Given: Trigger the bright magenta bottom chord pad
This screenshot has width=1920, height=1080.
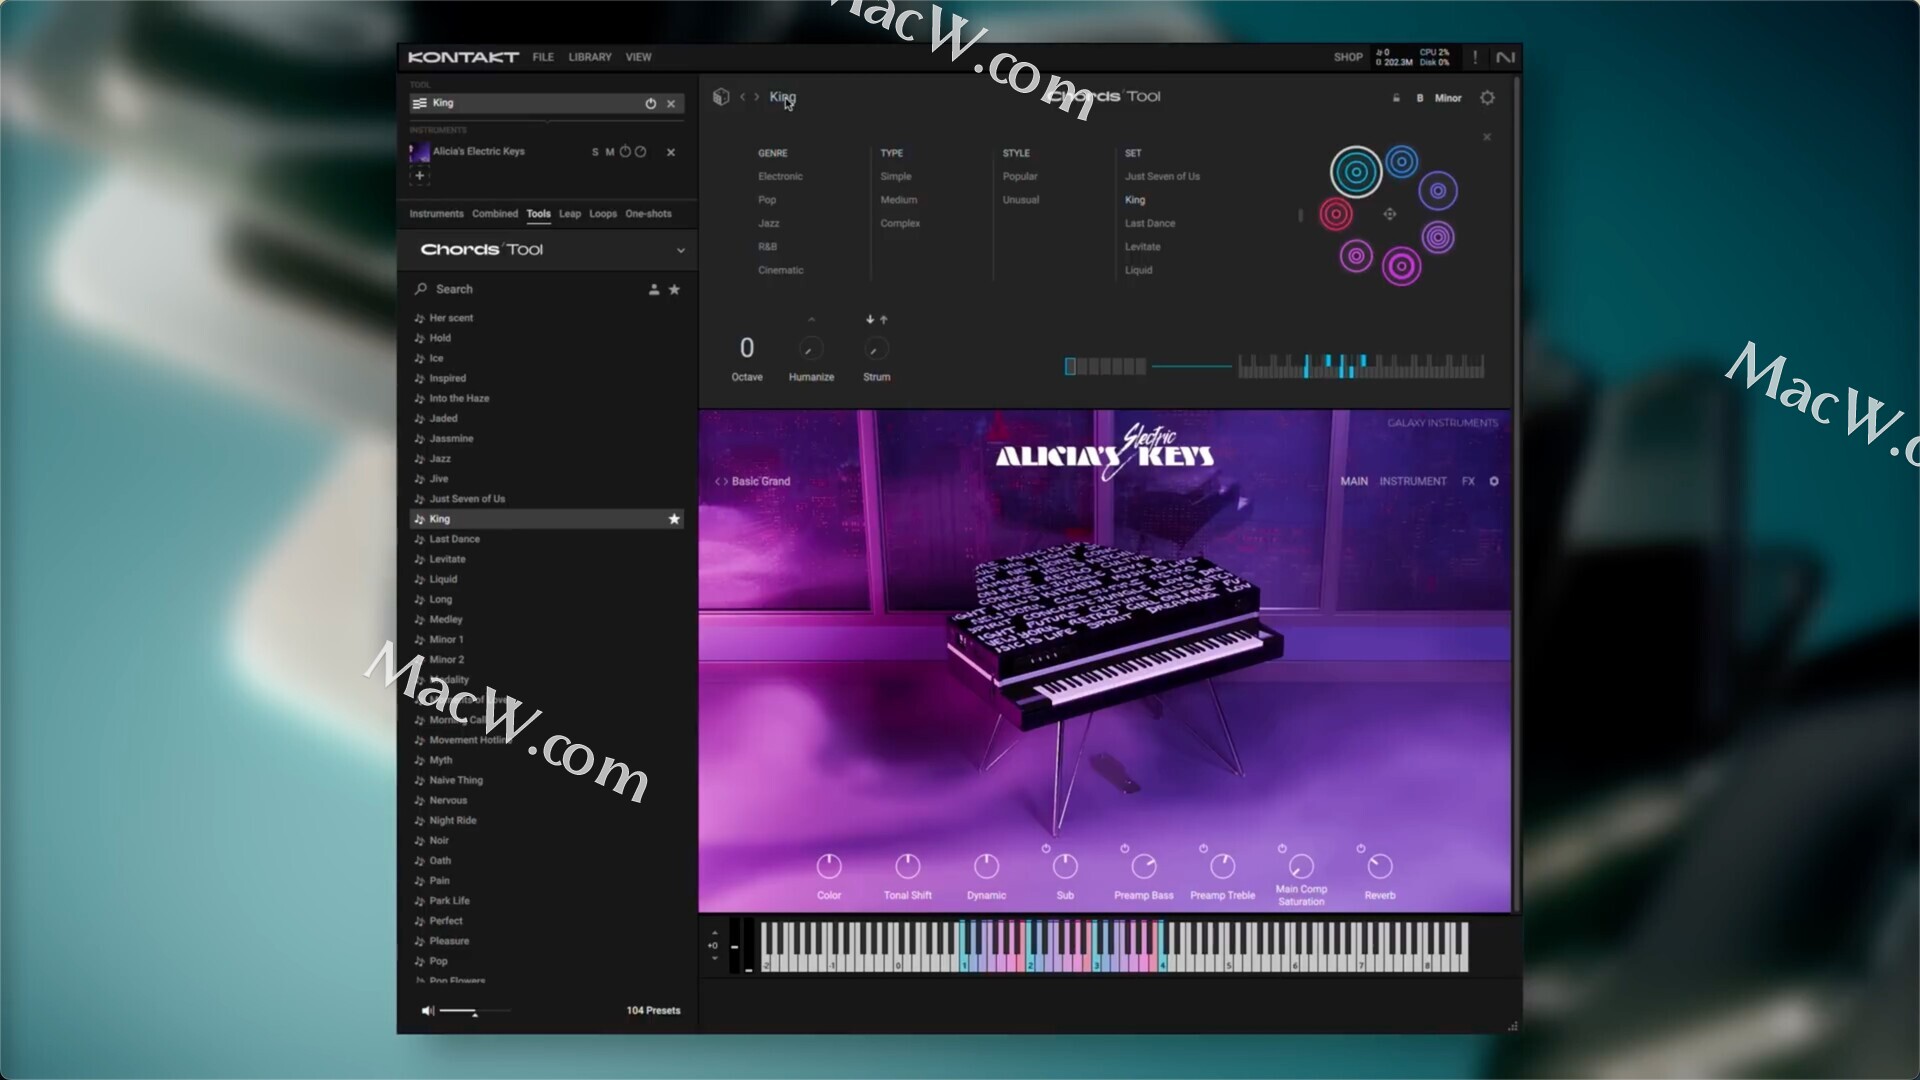Looking at the screenshot, I should tap(1402, 266).
